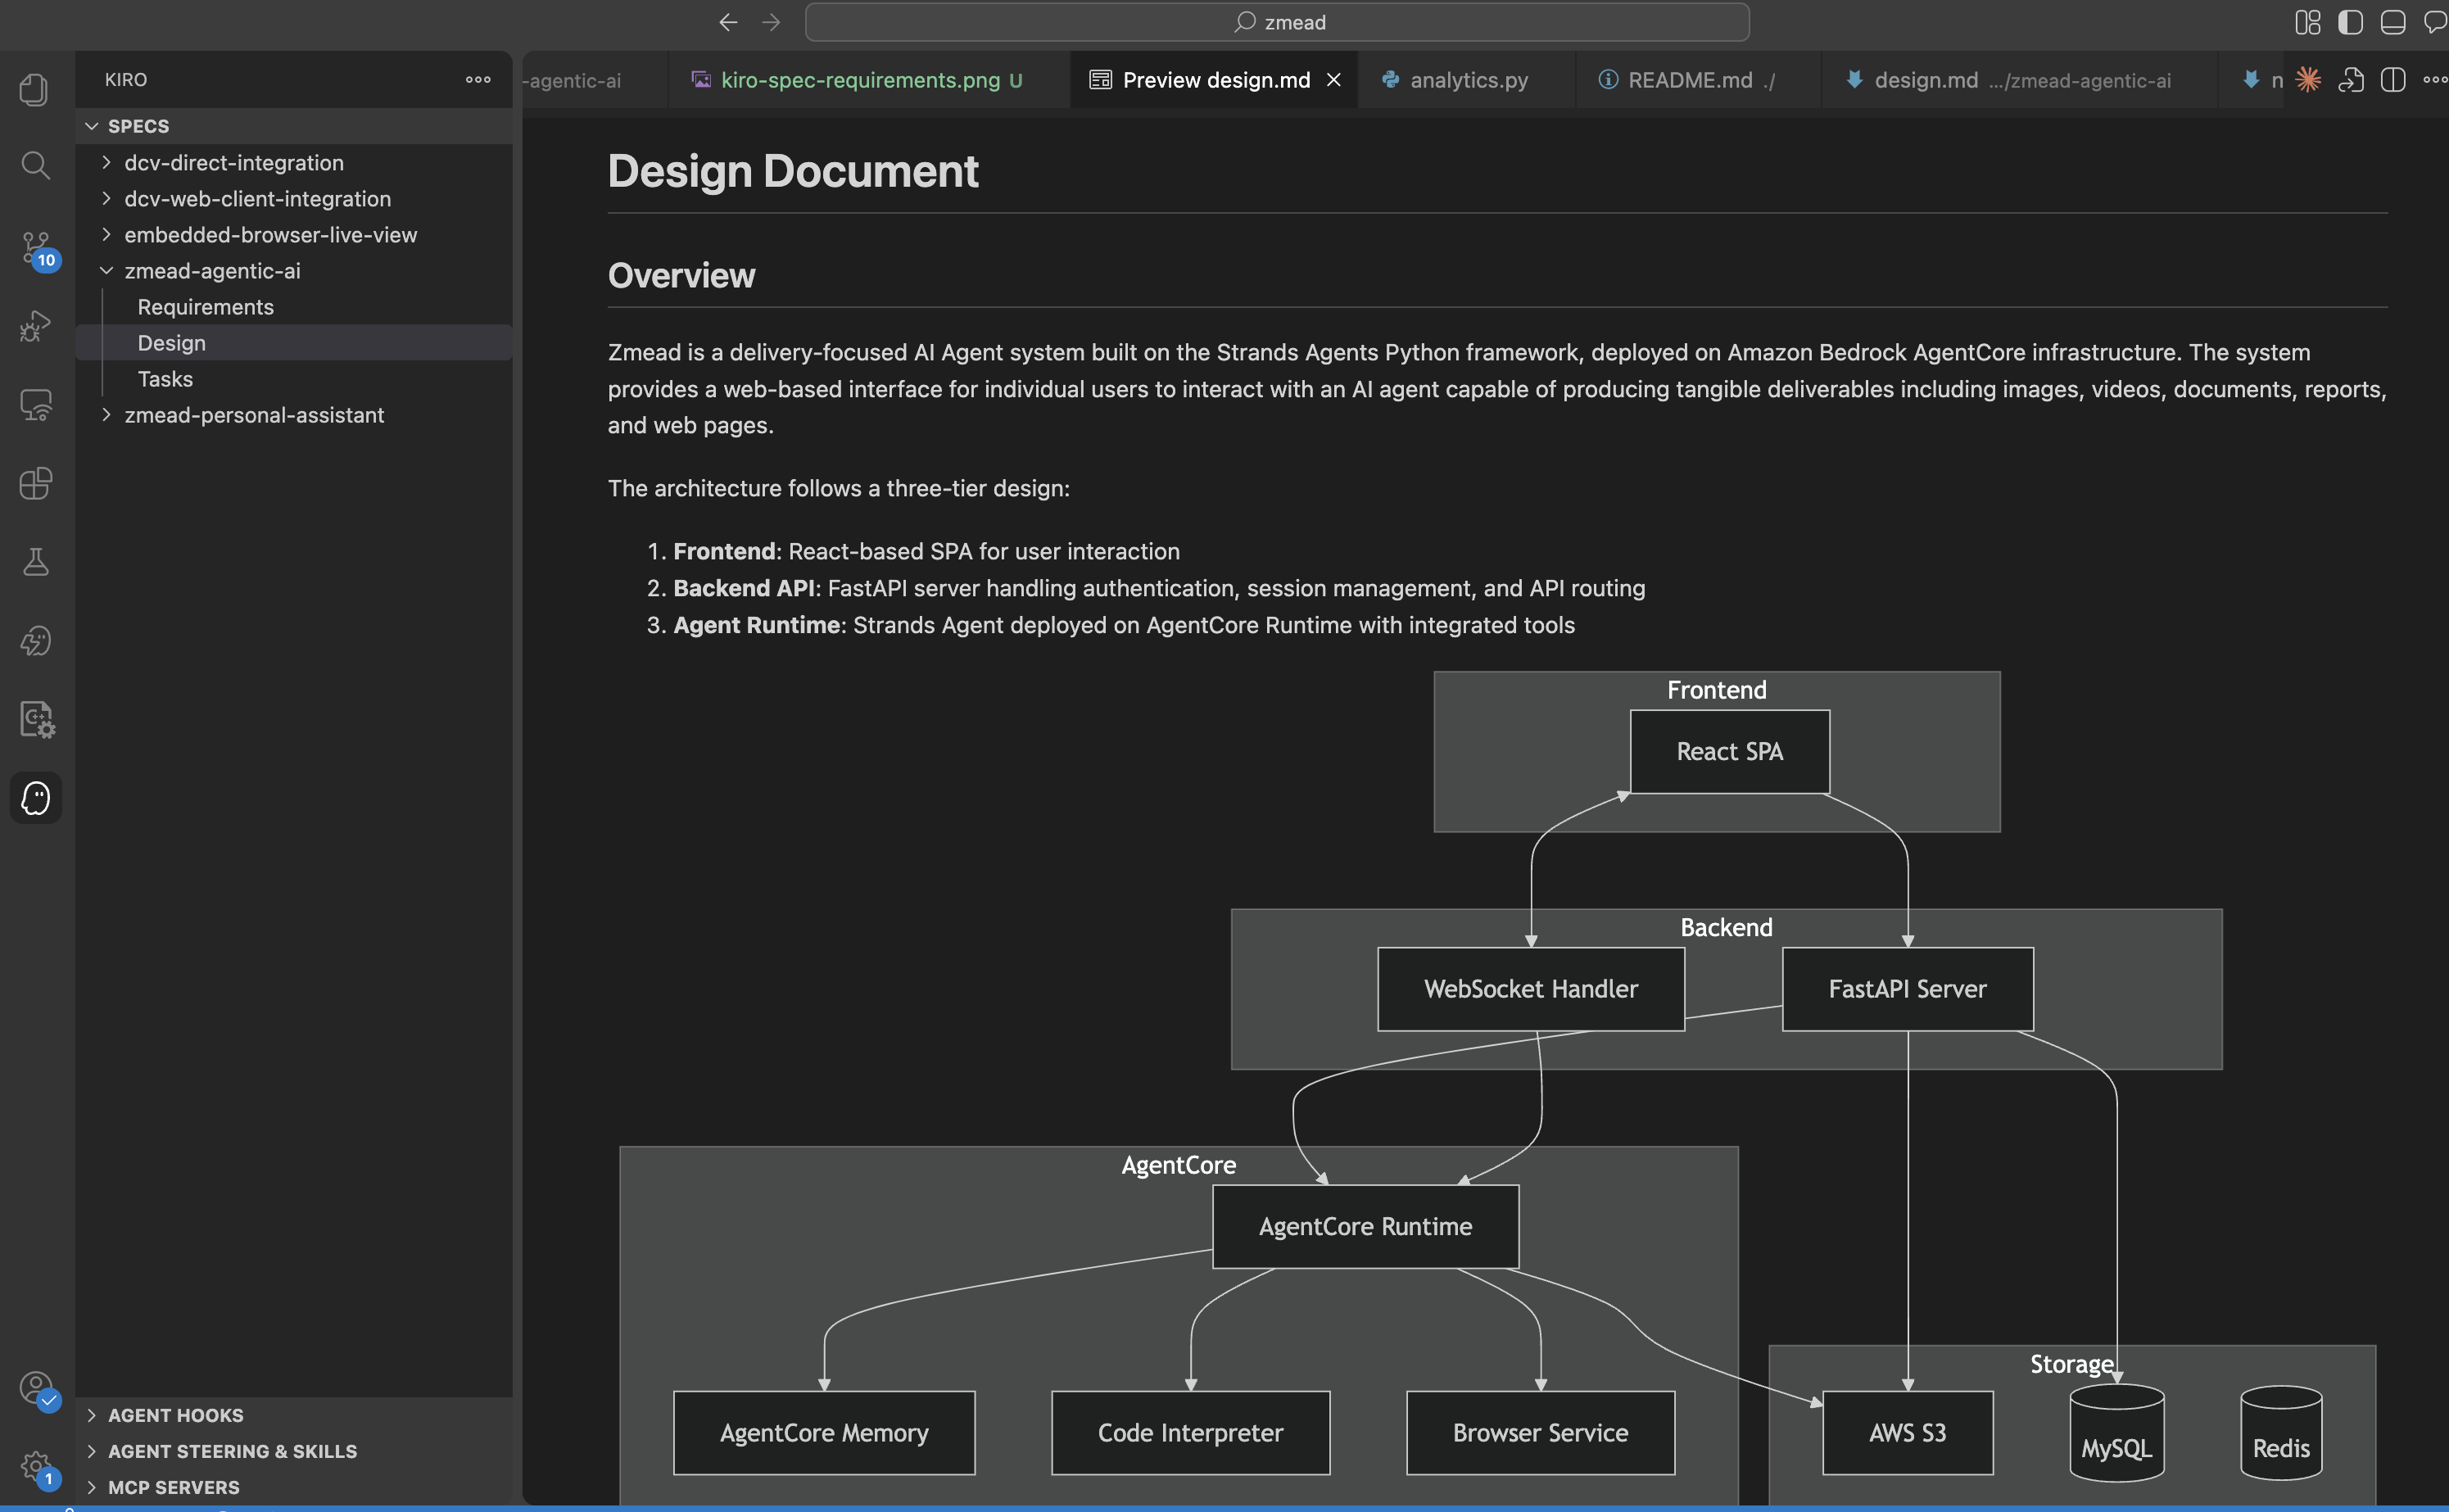The width and height of the screenshot is (2449, 1512).
Task: Toggle the secondary chat sidebar
Action: click(2436, 21)
